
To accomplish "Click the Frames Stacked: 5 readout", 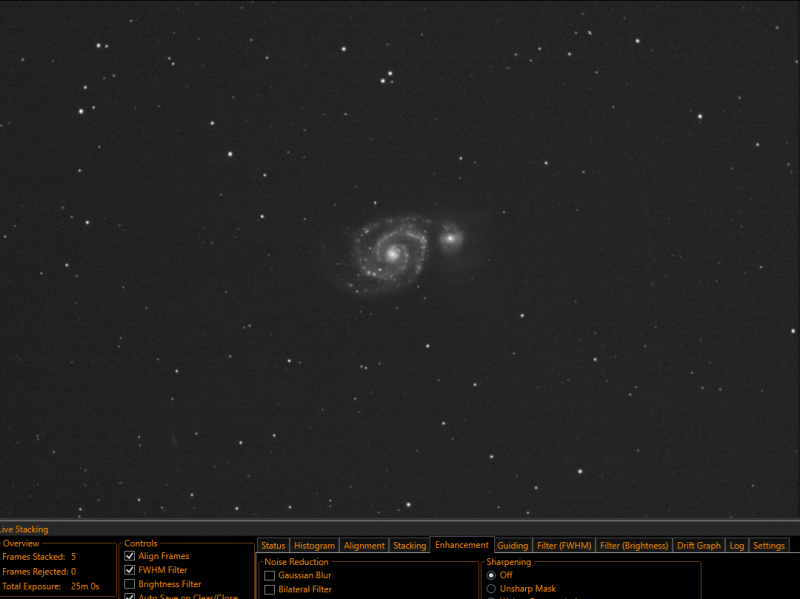I will [39, 557].
